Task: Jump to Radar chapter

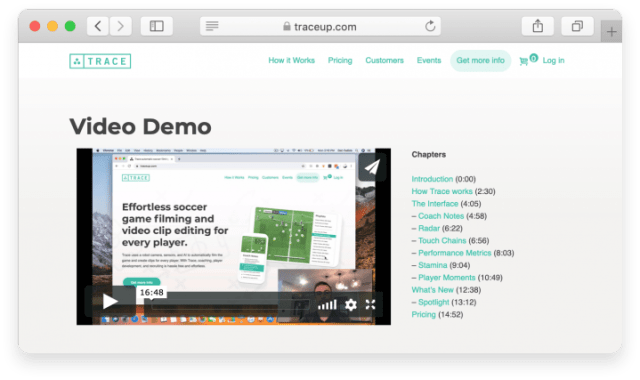Action: coord(429,228)
